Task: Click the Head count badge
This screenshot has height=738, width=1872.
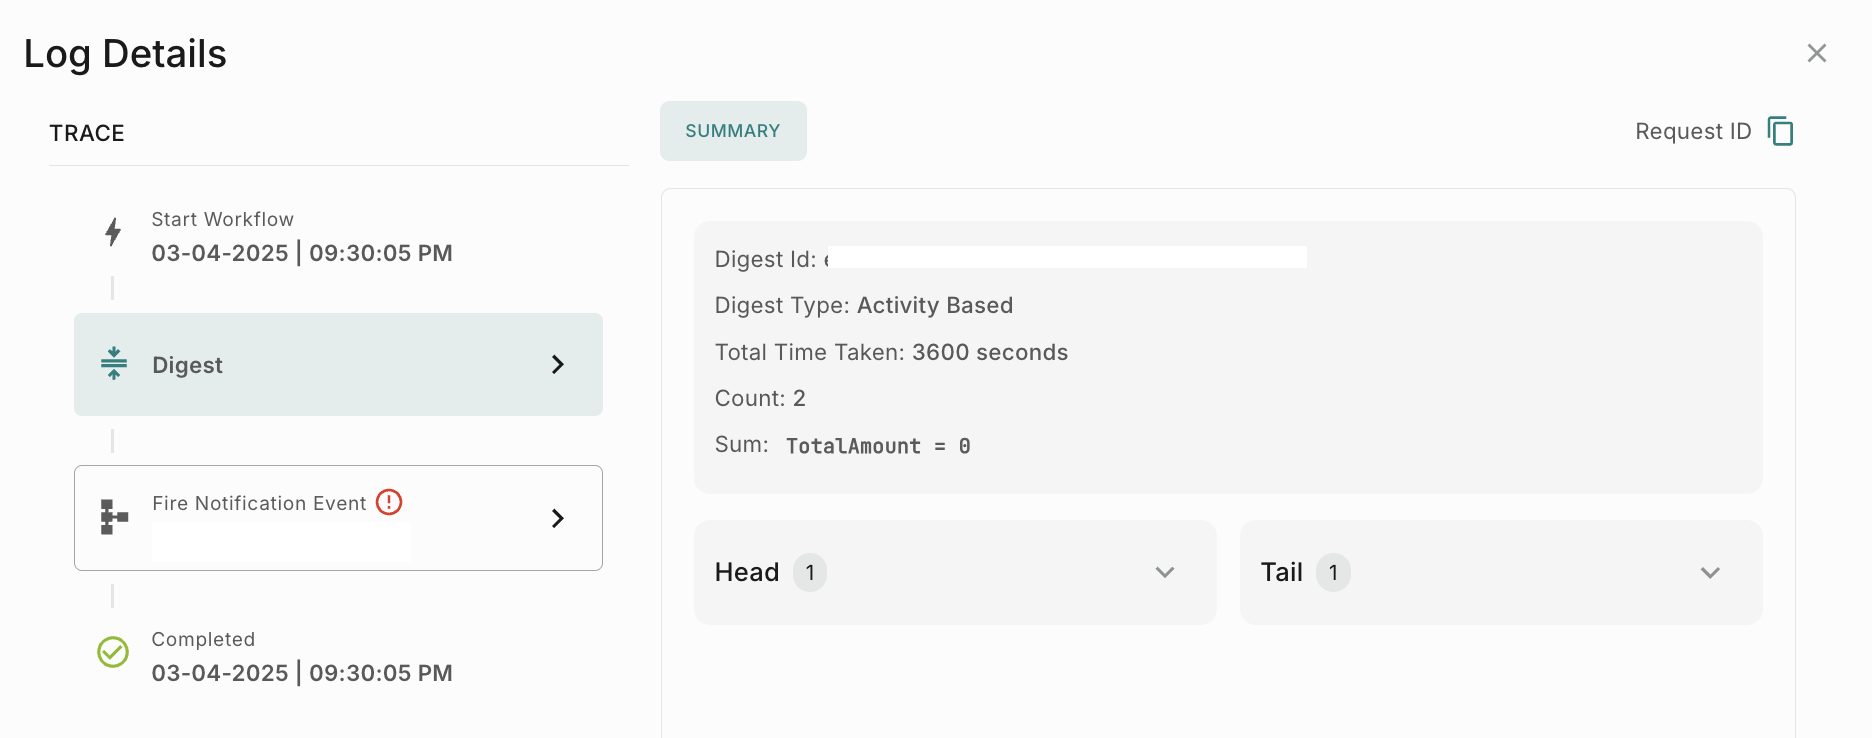Action: click(810, 573)
